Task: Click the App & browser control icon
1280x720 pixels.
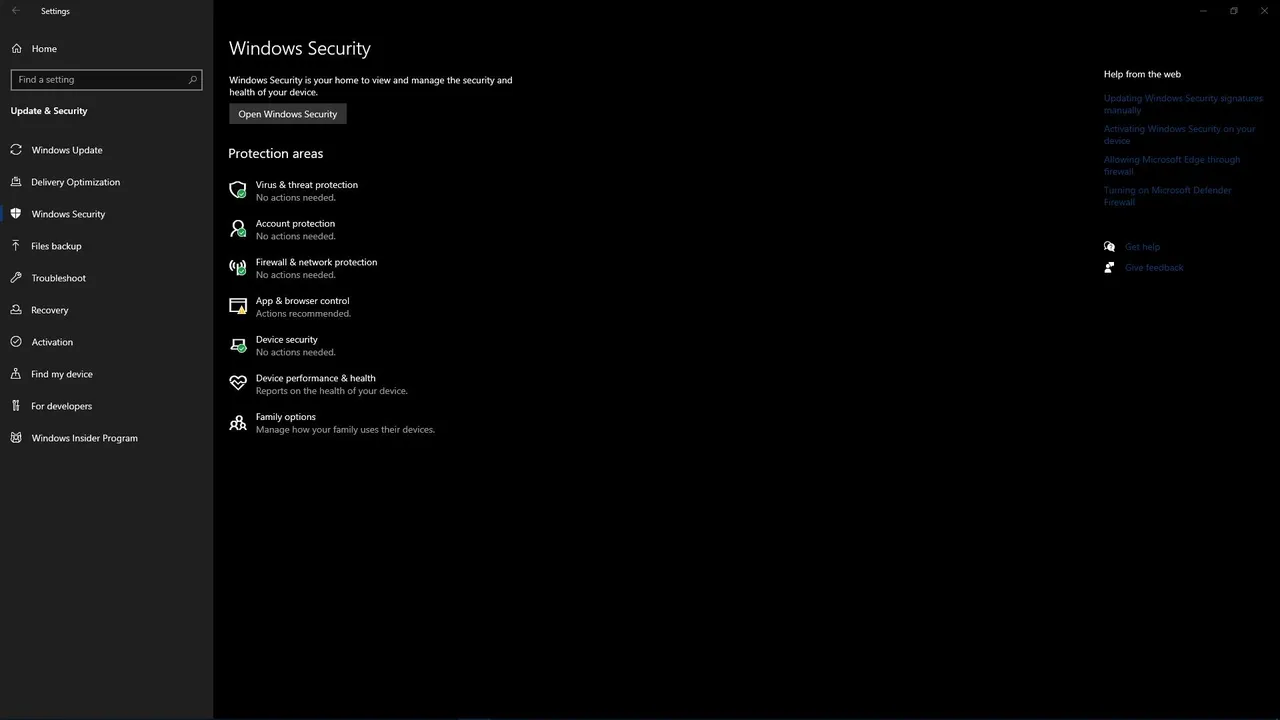Action: pos(238,306)
